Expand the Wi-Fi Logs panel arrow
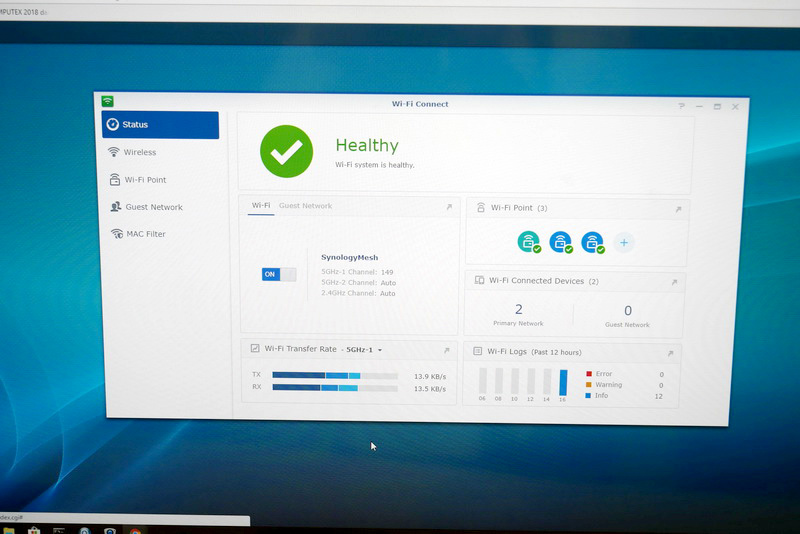Screen dimensions: 800x534 (670, 353)
